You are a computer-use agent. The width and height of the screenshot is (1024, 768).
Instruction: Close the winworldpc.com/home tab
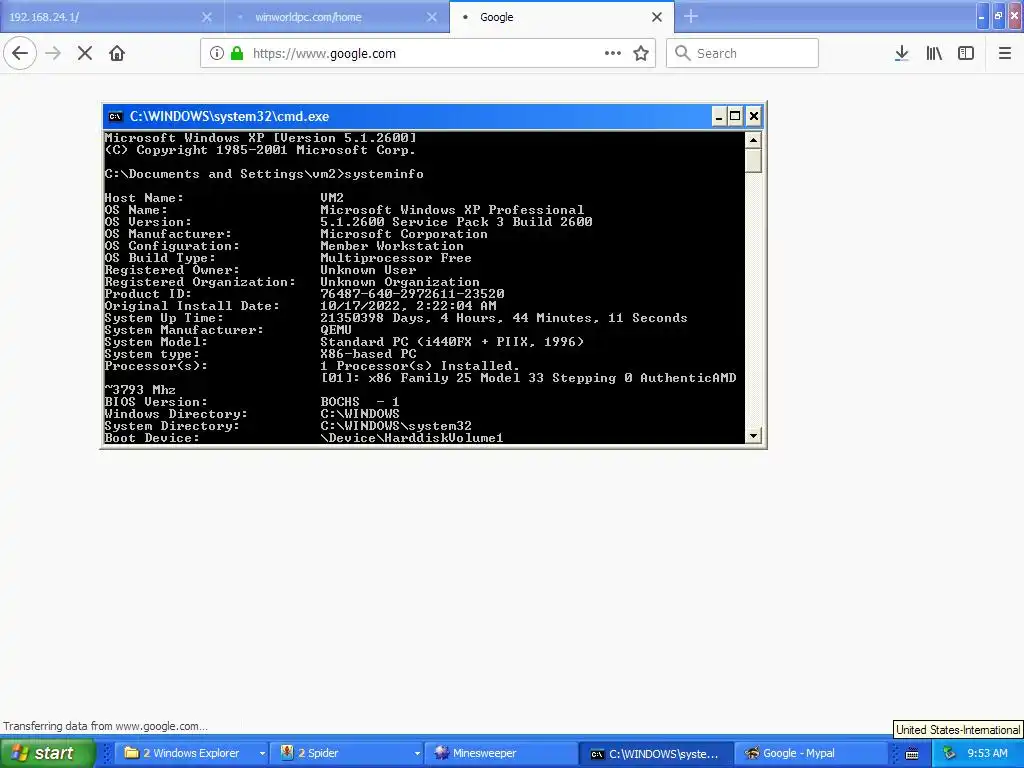tap(432, 17)
